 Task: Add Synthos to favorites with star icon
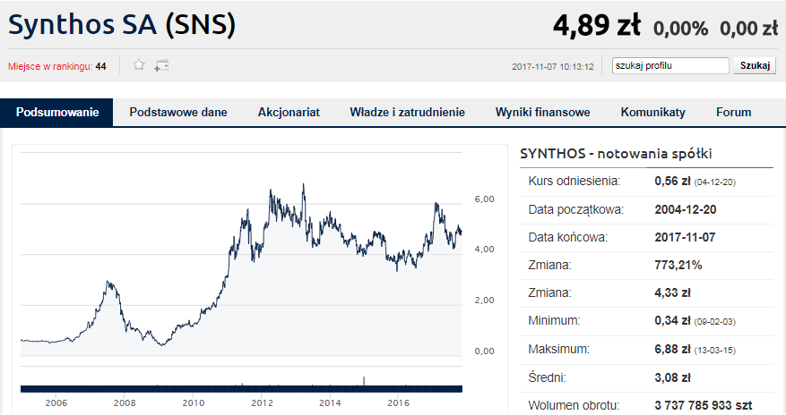(x=139, y=65)
